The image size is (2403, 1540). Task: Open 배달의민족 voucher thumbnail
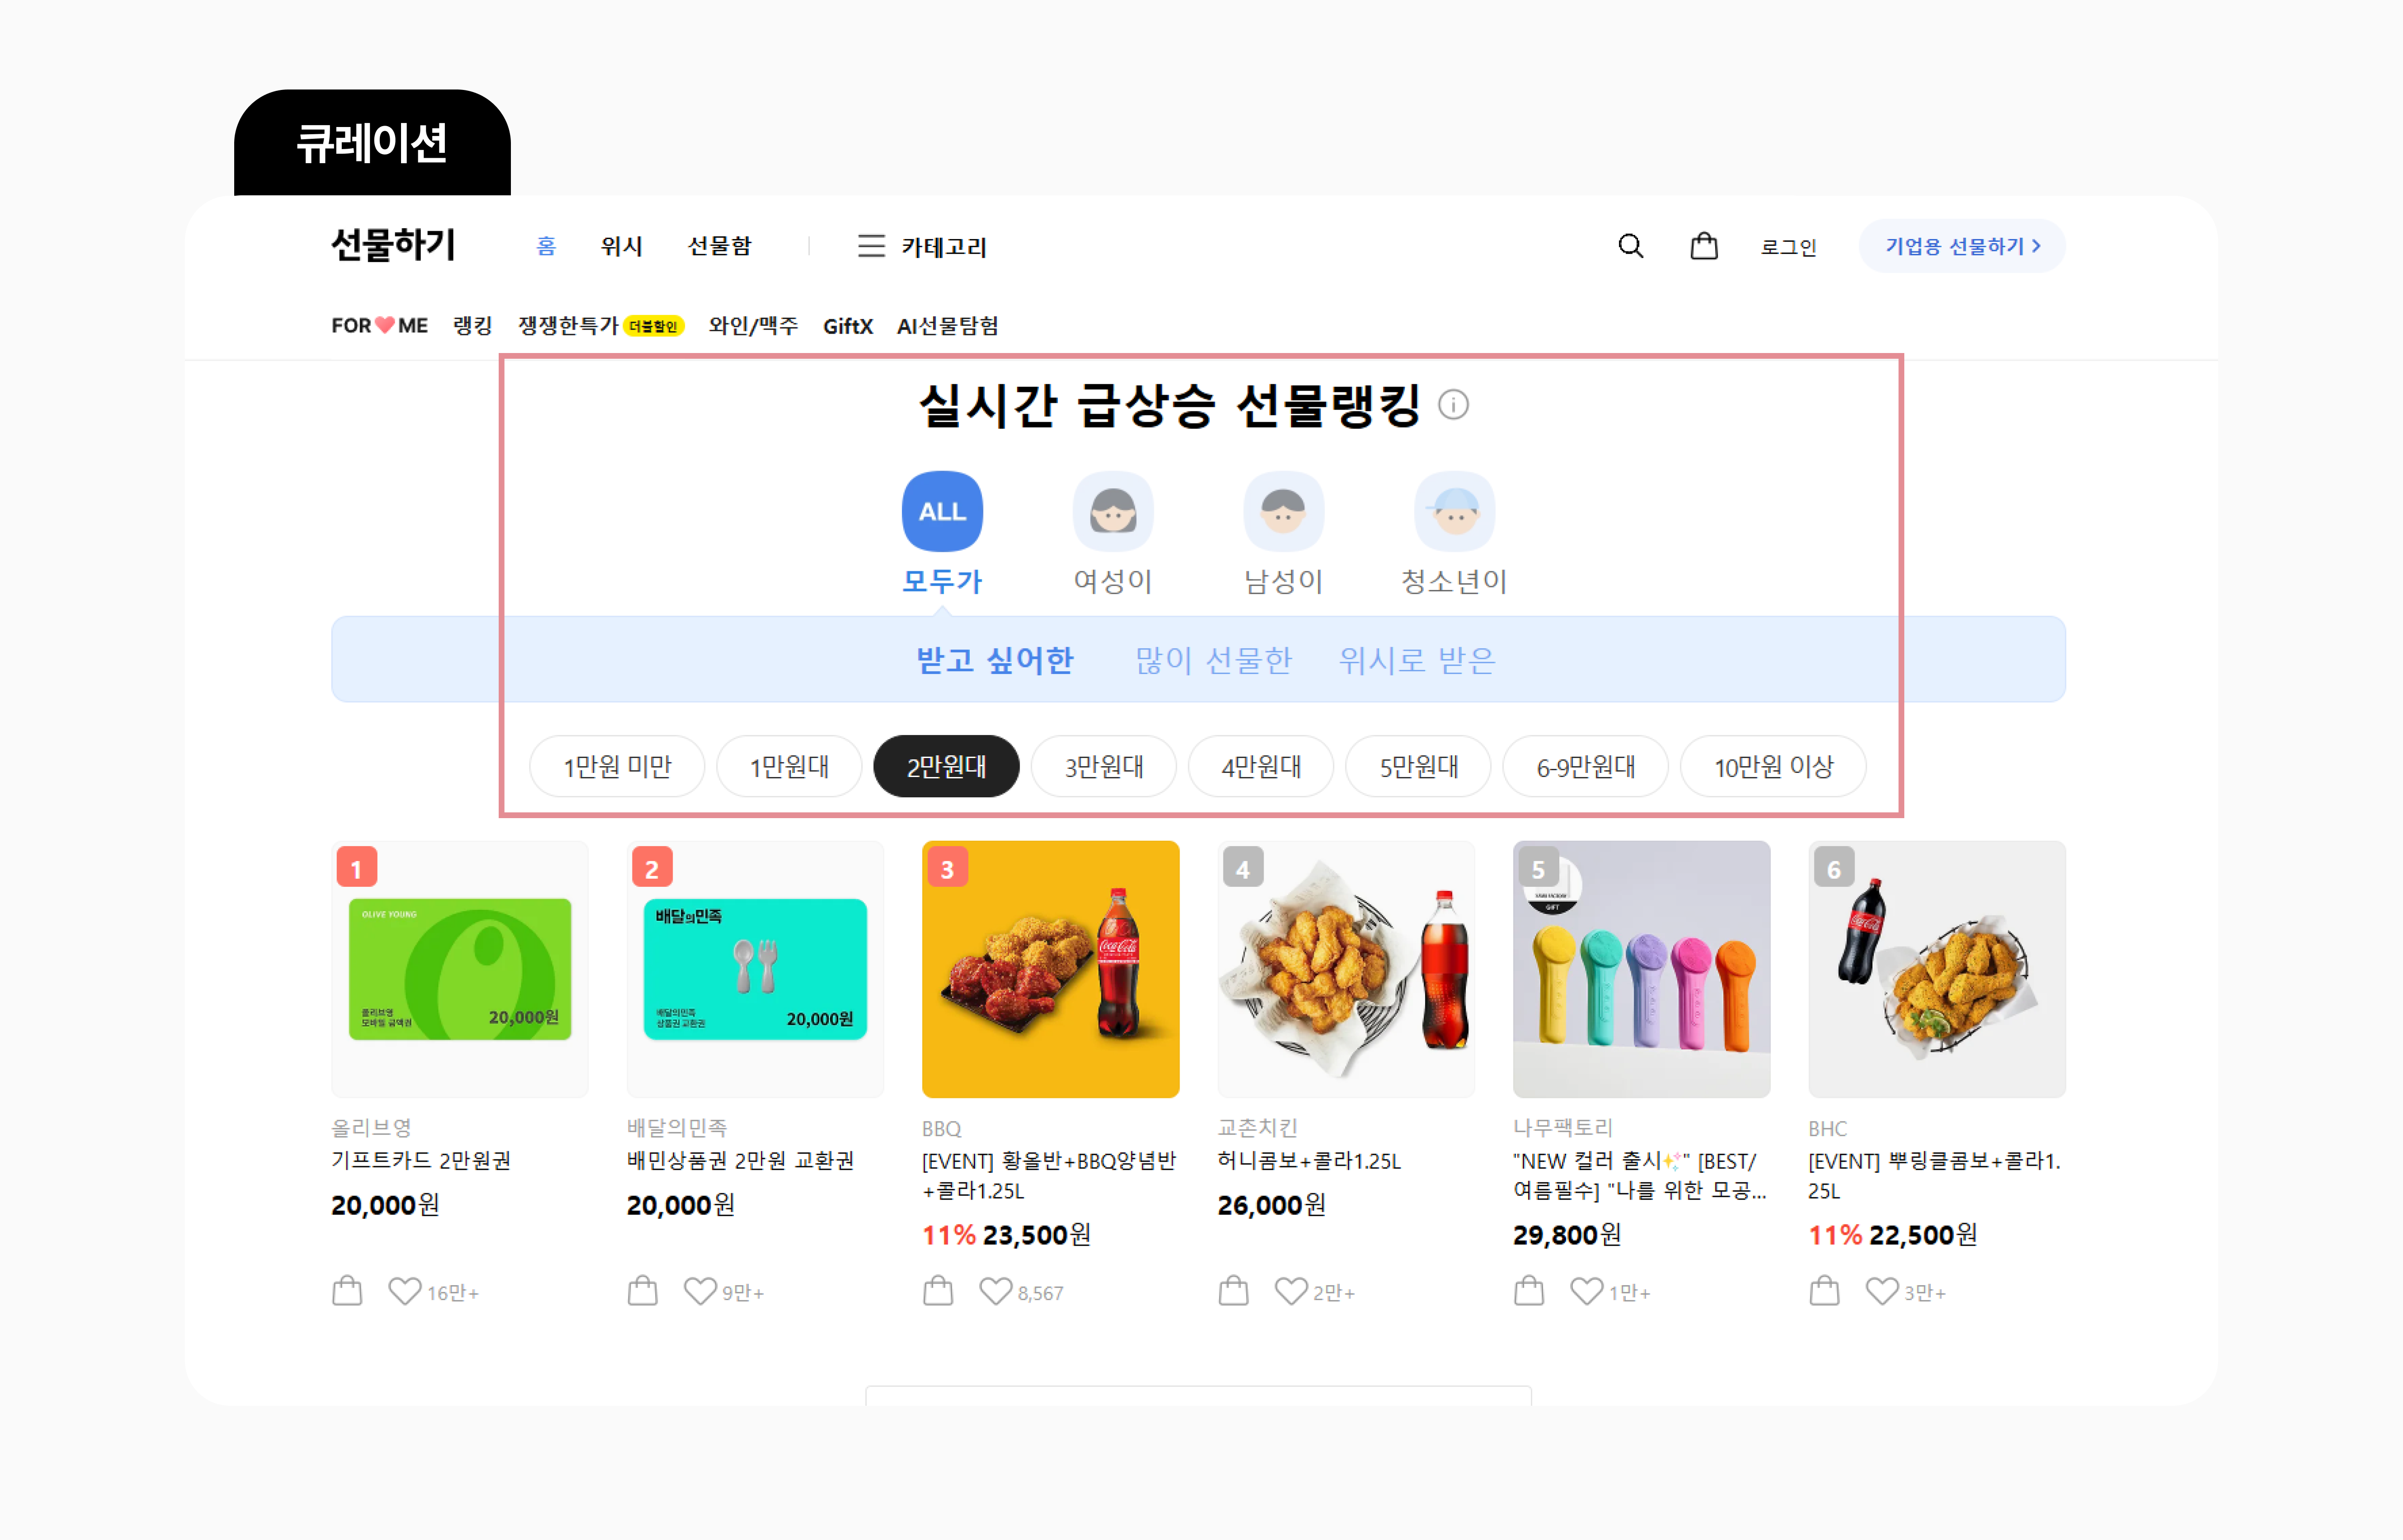point(755,969)
